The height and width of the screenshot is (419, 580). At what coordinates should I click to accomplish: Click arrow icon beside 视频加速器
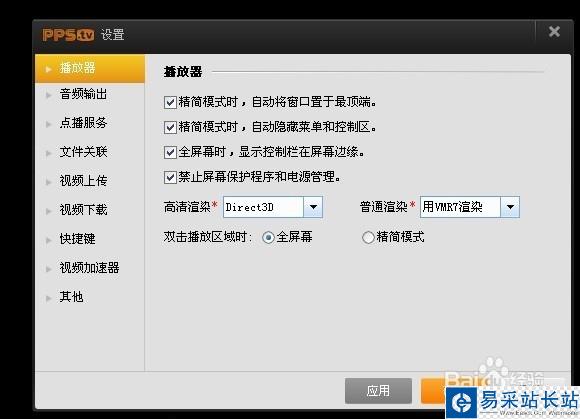[x=48, y=269]
